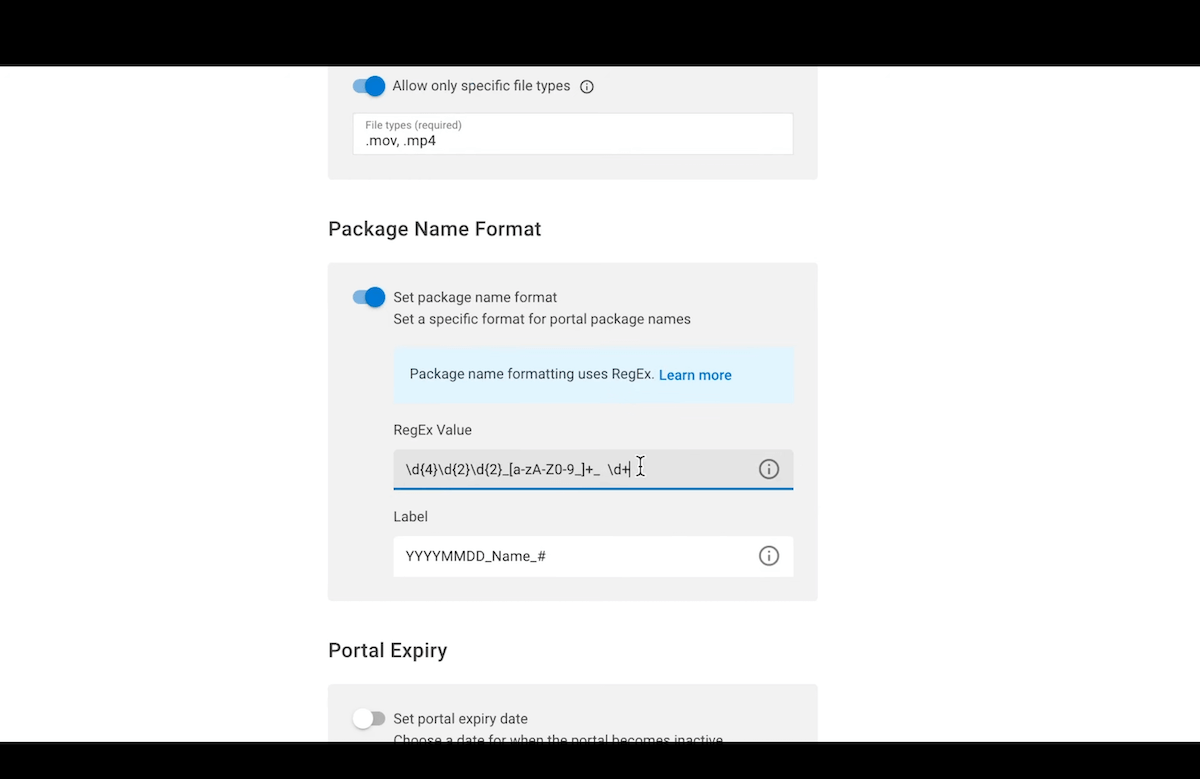Click the 'Label' caption above the label field
Screen dimensions: 1200x779
[x=411, y=517]
